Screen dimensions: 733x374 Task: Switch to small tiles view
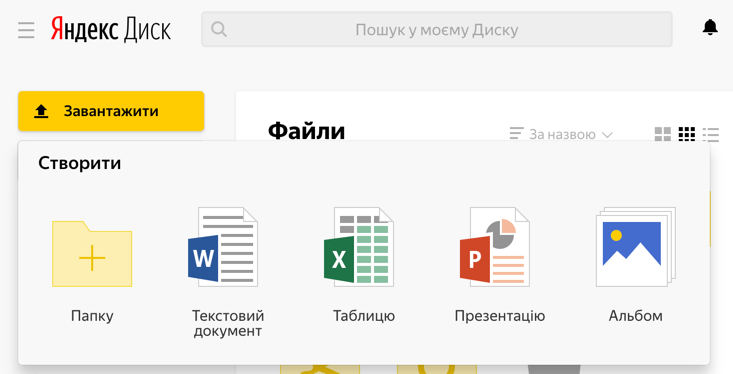[687, 134]
